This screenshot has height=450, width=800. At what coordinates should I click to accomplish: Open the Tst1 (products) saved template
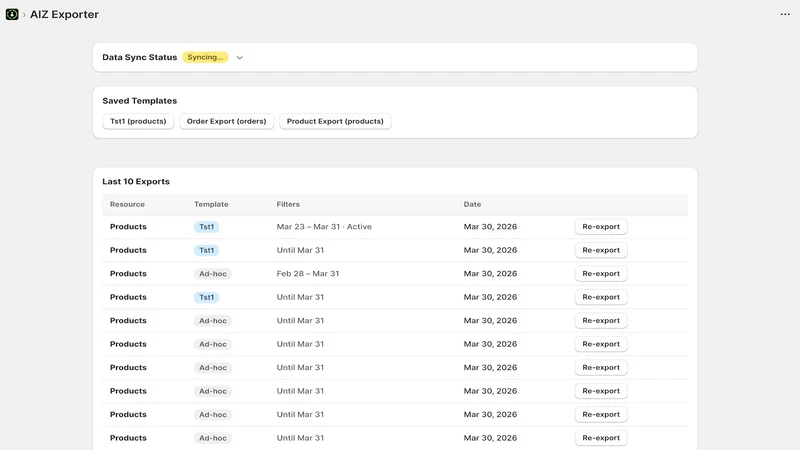tap(138, 121)
